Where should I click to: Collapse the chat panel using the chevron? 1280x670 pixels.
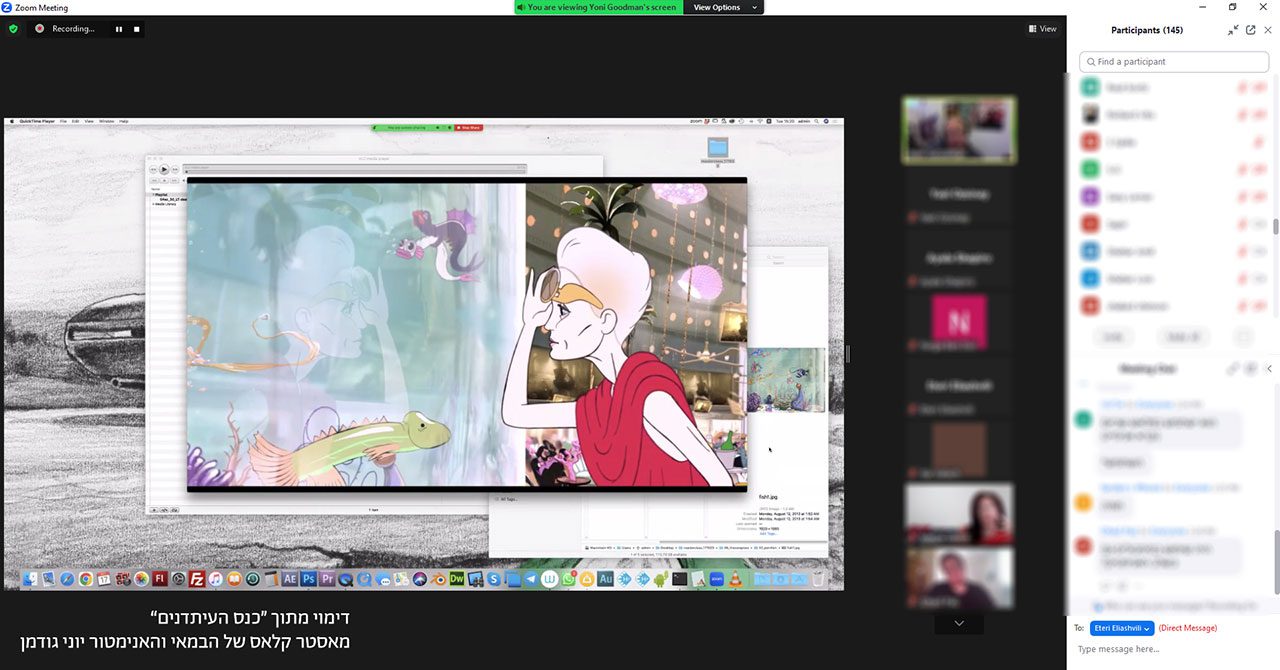[x=1269, y=369]
